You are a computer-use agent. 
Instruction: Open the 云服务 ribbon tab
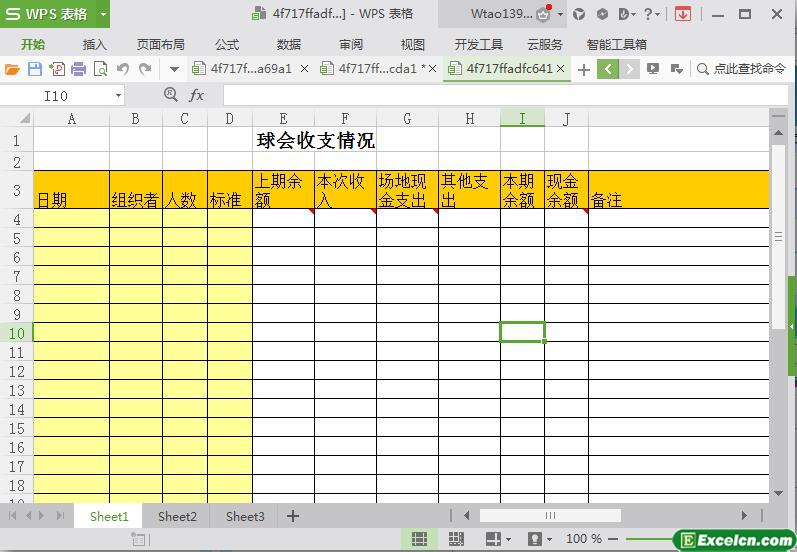pyautogui.click(x=544, y=45)
